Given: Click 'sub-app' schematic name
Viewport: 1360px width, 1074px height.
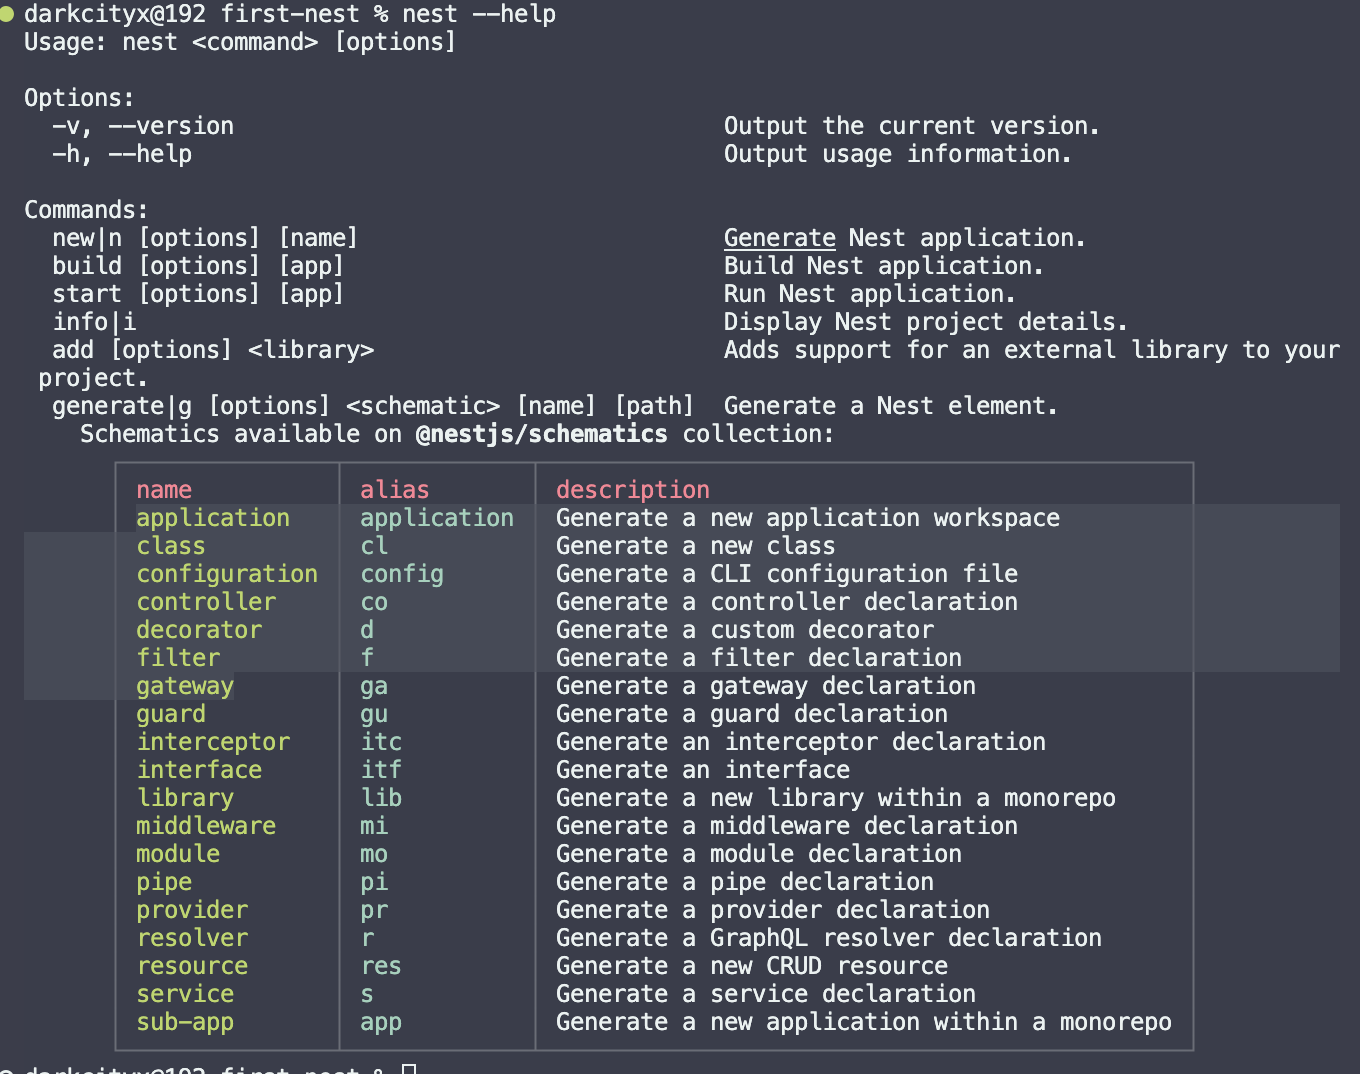Looking at the screenshot, I should coord(185,1022).
